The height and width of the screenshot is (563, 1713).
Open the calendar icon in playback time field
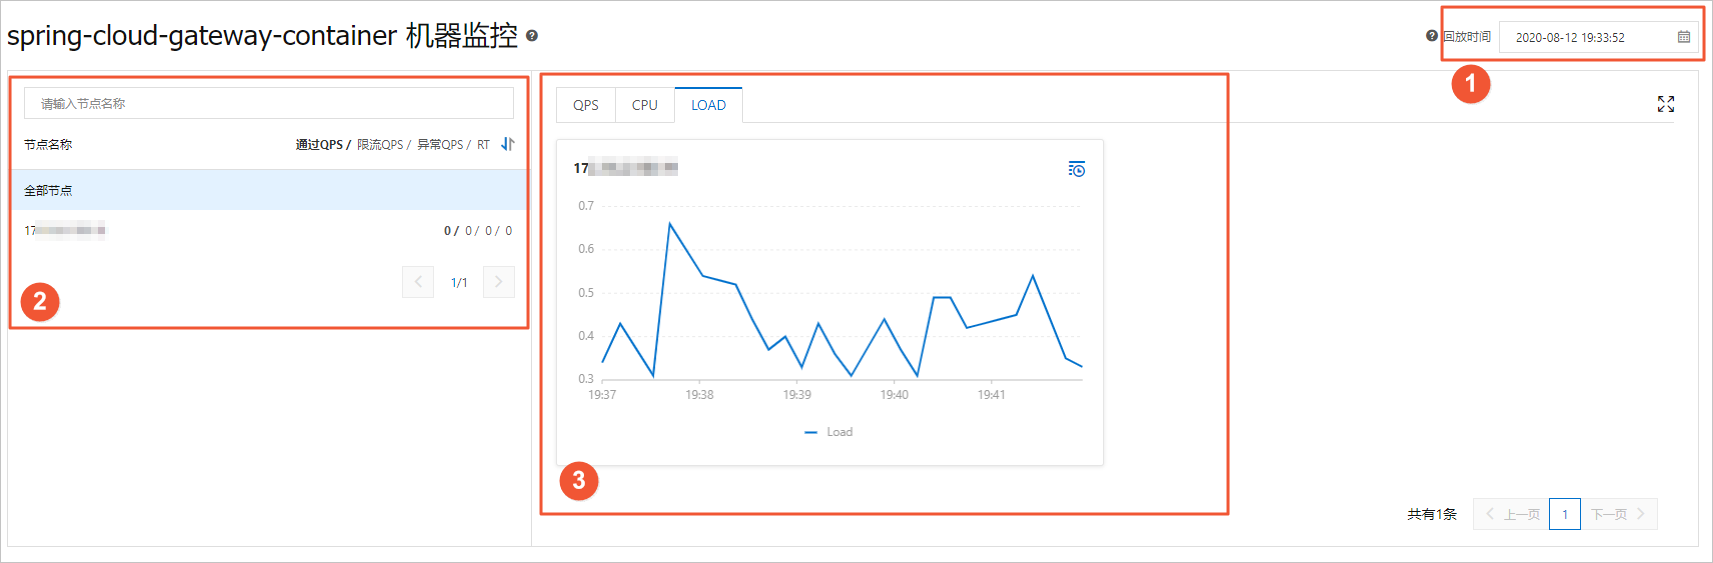coord(1684,37)
